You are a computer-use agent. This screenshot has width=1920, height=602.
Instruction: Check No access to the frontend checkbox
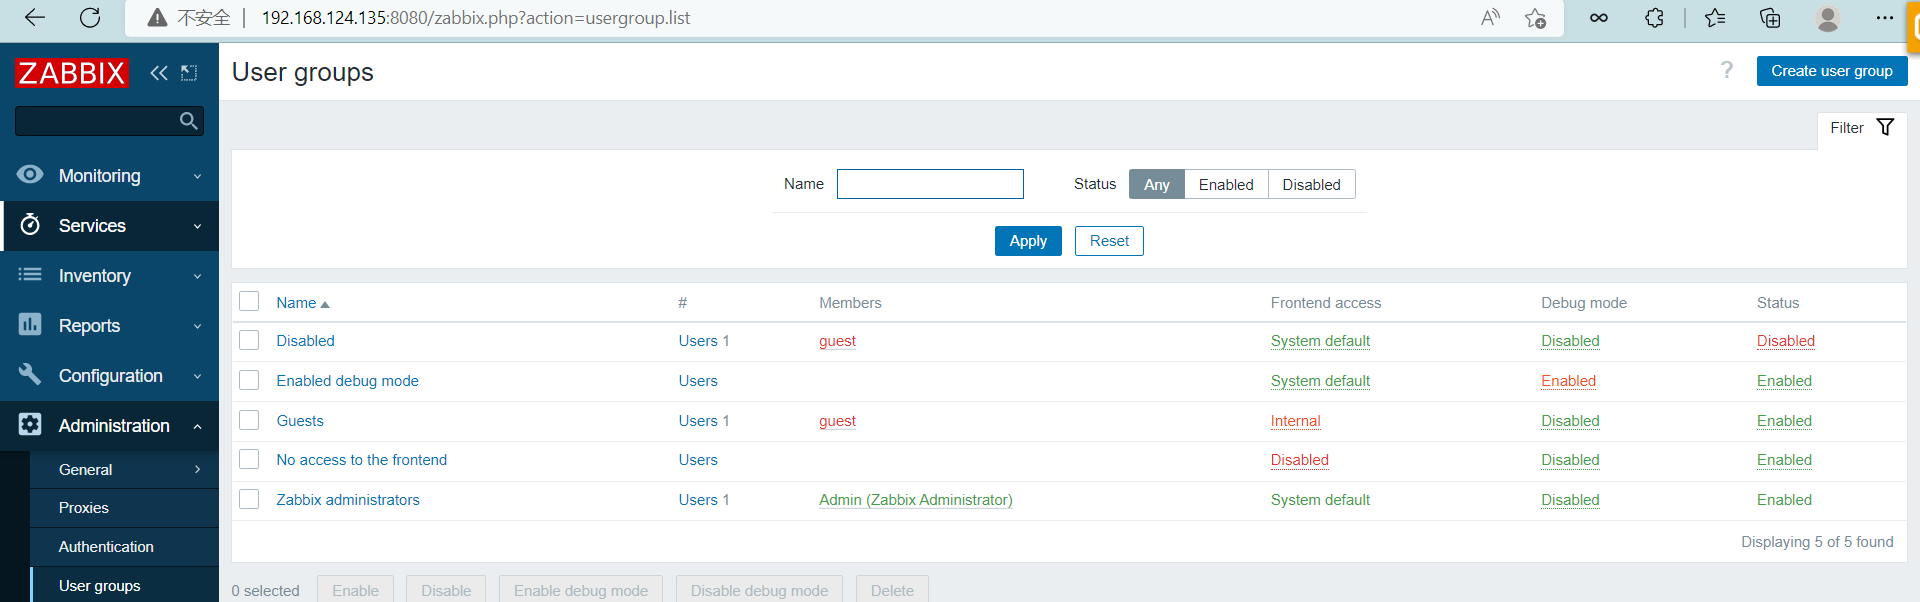coord(249,460)
